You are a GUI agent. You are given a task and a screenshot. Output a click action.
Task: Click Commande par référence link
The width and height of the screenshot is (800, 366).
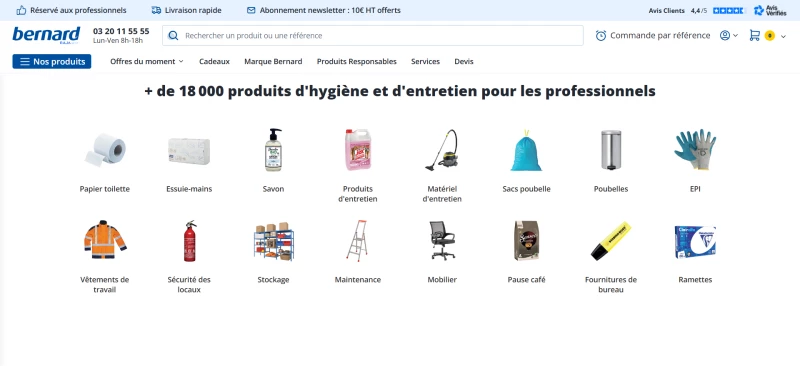click(x=660, y=35)
